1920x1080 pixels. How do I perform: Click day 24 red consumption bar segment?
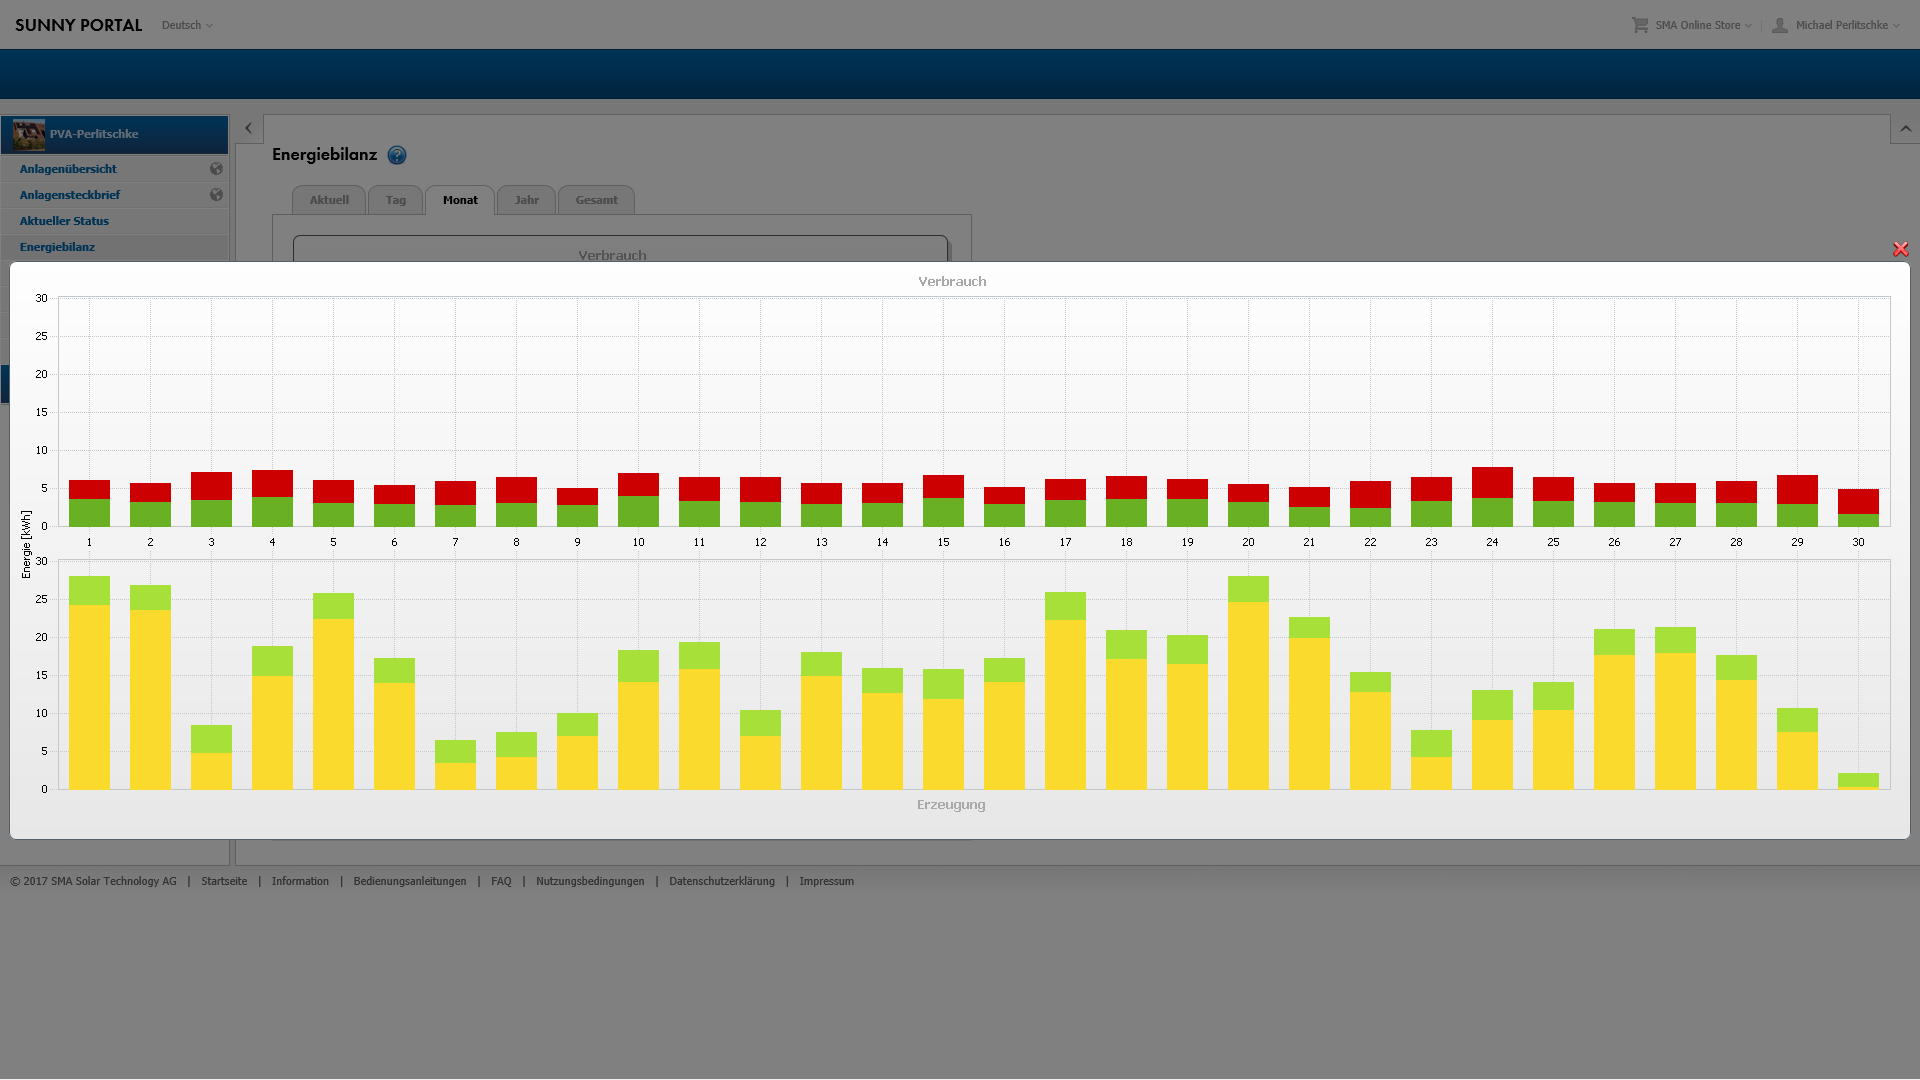[x=1492, y=482]
